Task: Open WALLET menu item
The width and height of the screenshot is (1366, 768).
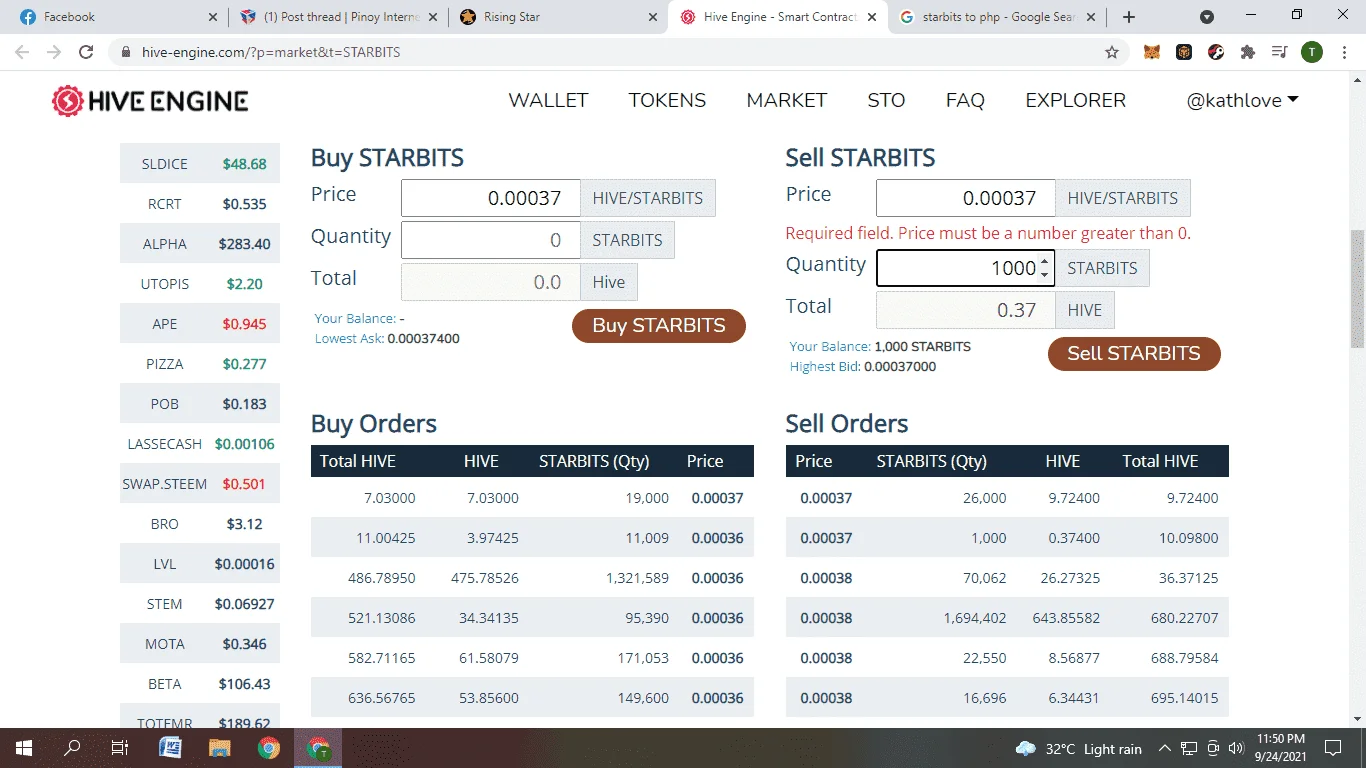Action: pos(548,101)
